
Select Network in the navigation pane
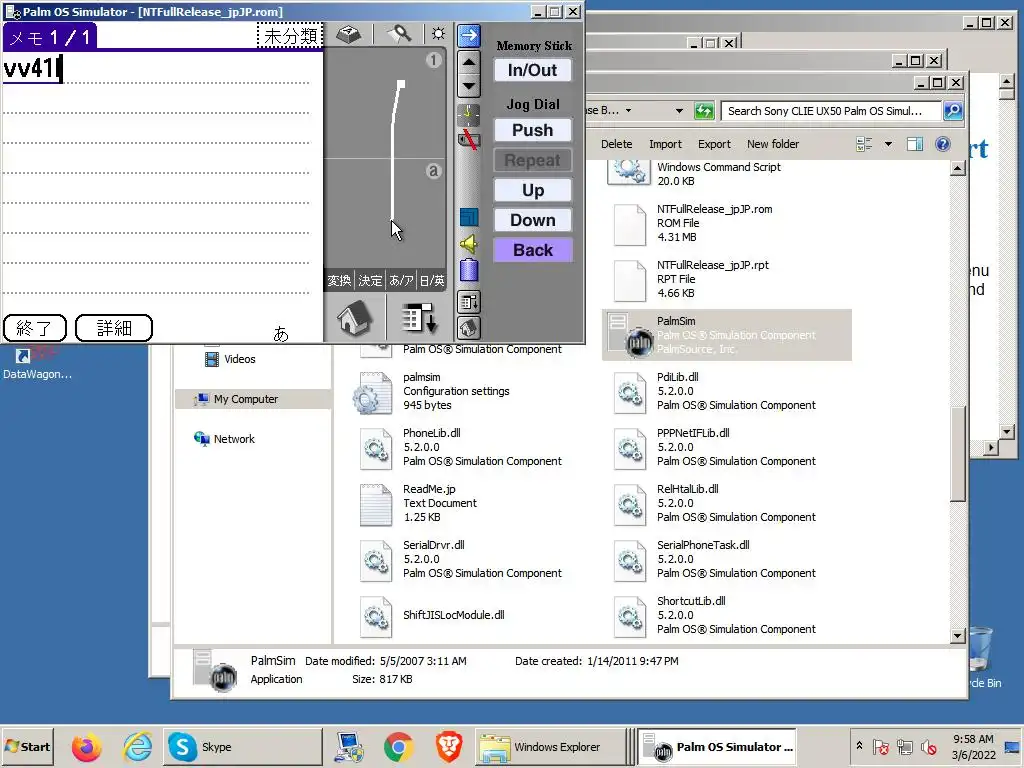pos(225,439)
